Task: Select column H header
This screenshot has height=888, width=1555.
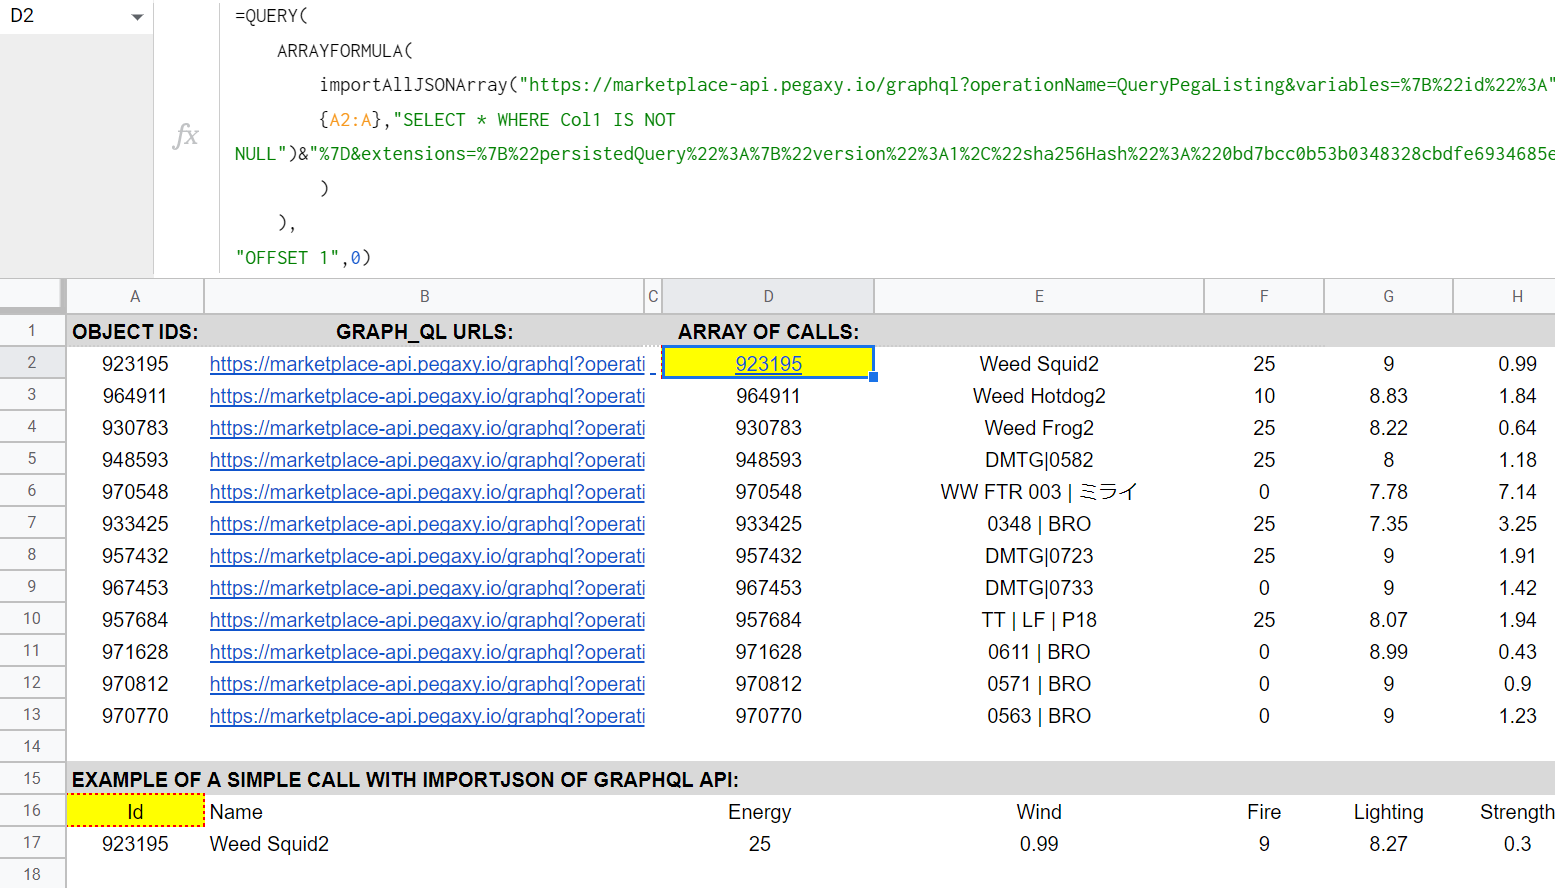Action: (1504, 297)
